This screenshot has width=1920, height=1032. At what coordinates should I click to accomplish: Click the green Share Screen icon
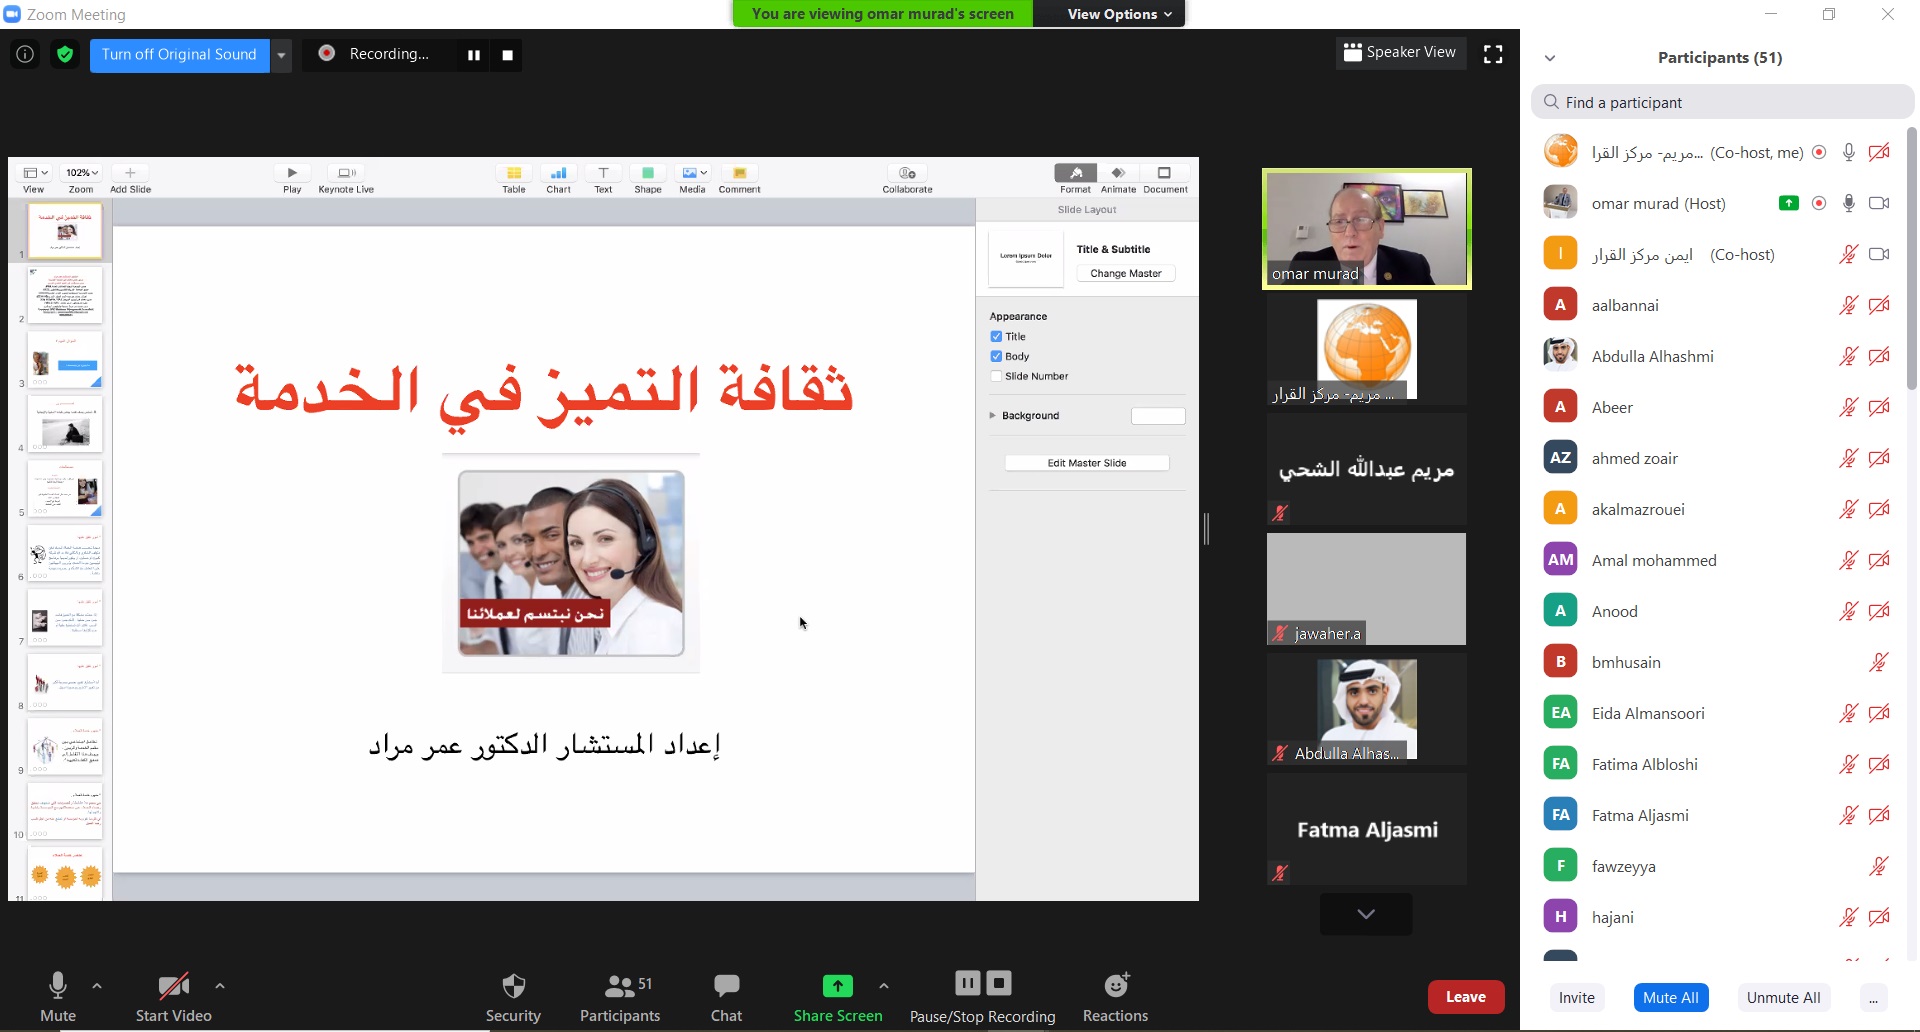point(837,987)
